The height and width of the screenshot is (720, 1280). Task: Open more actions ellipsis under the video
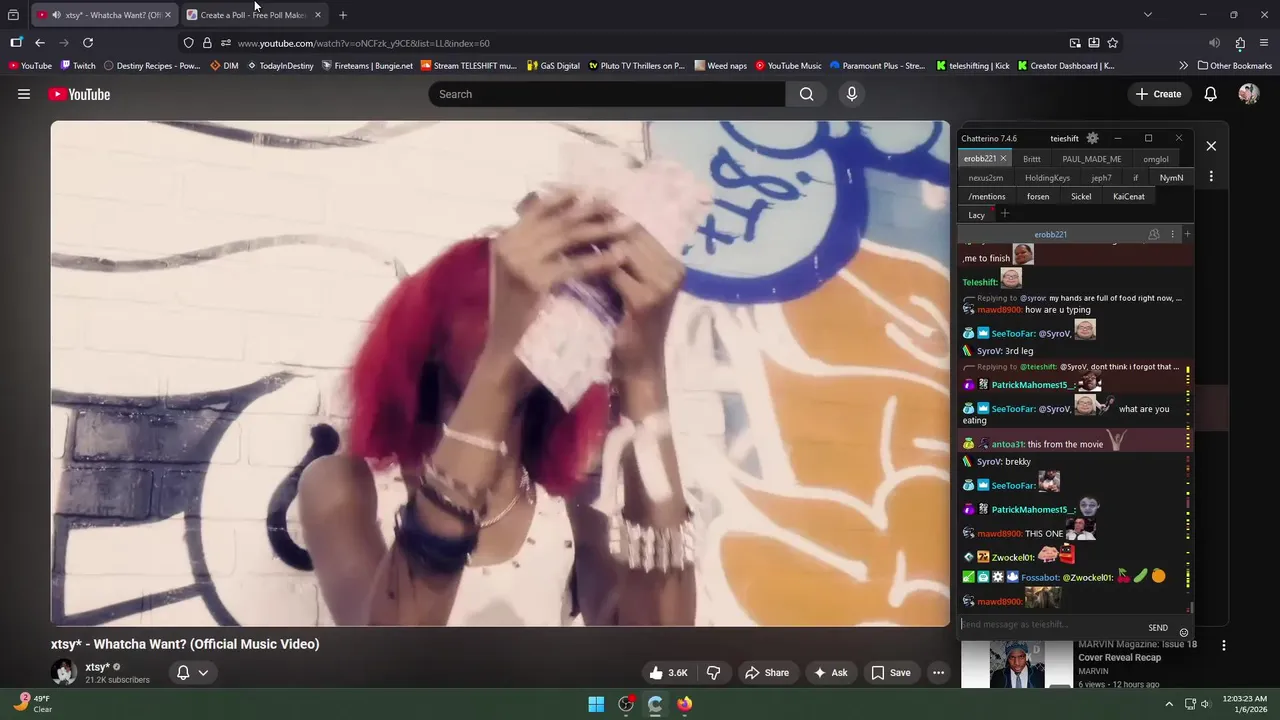pyautogui.click(x=938, y=673)
